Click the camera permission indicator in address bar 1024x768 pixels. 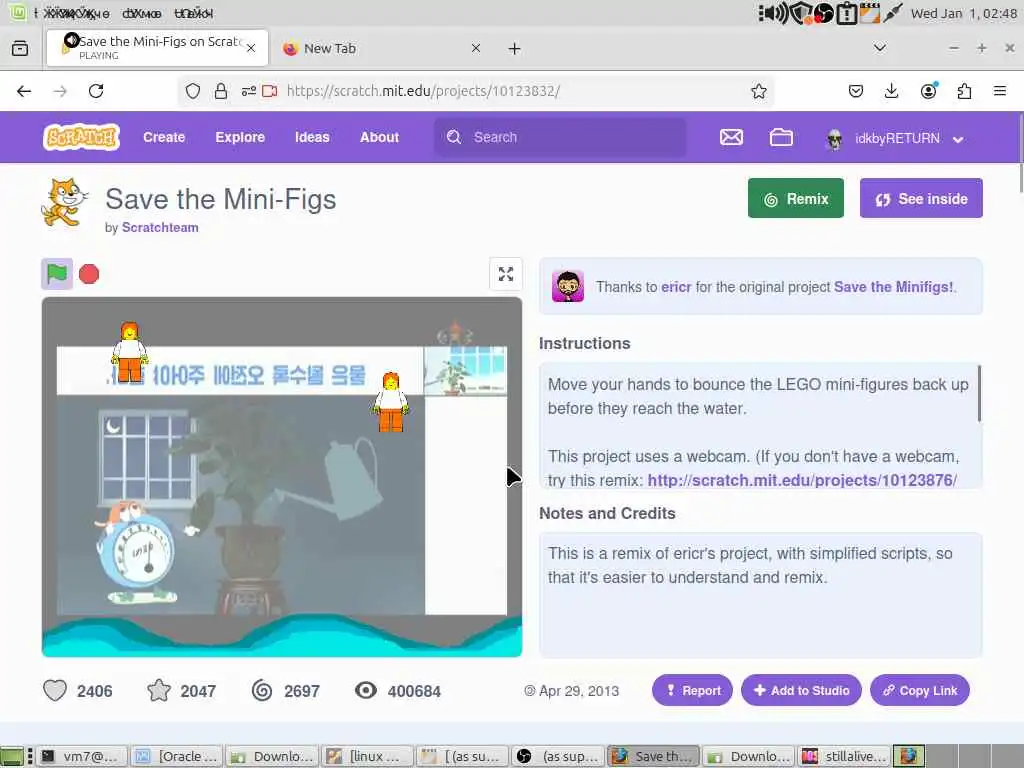coord(270,91)
